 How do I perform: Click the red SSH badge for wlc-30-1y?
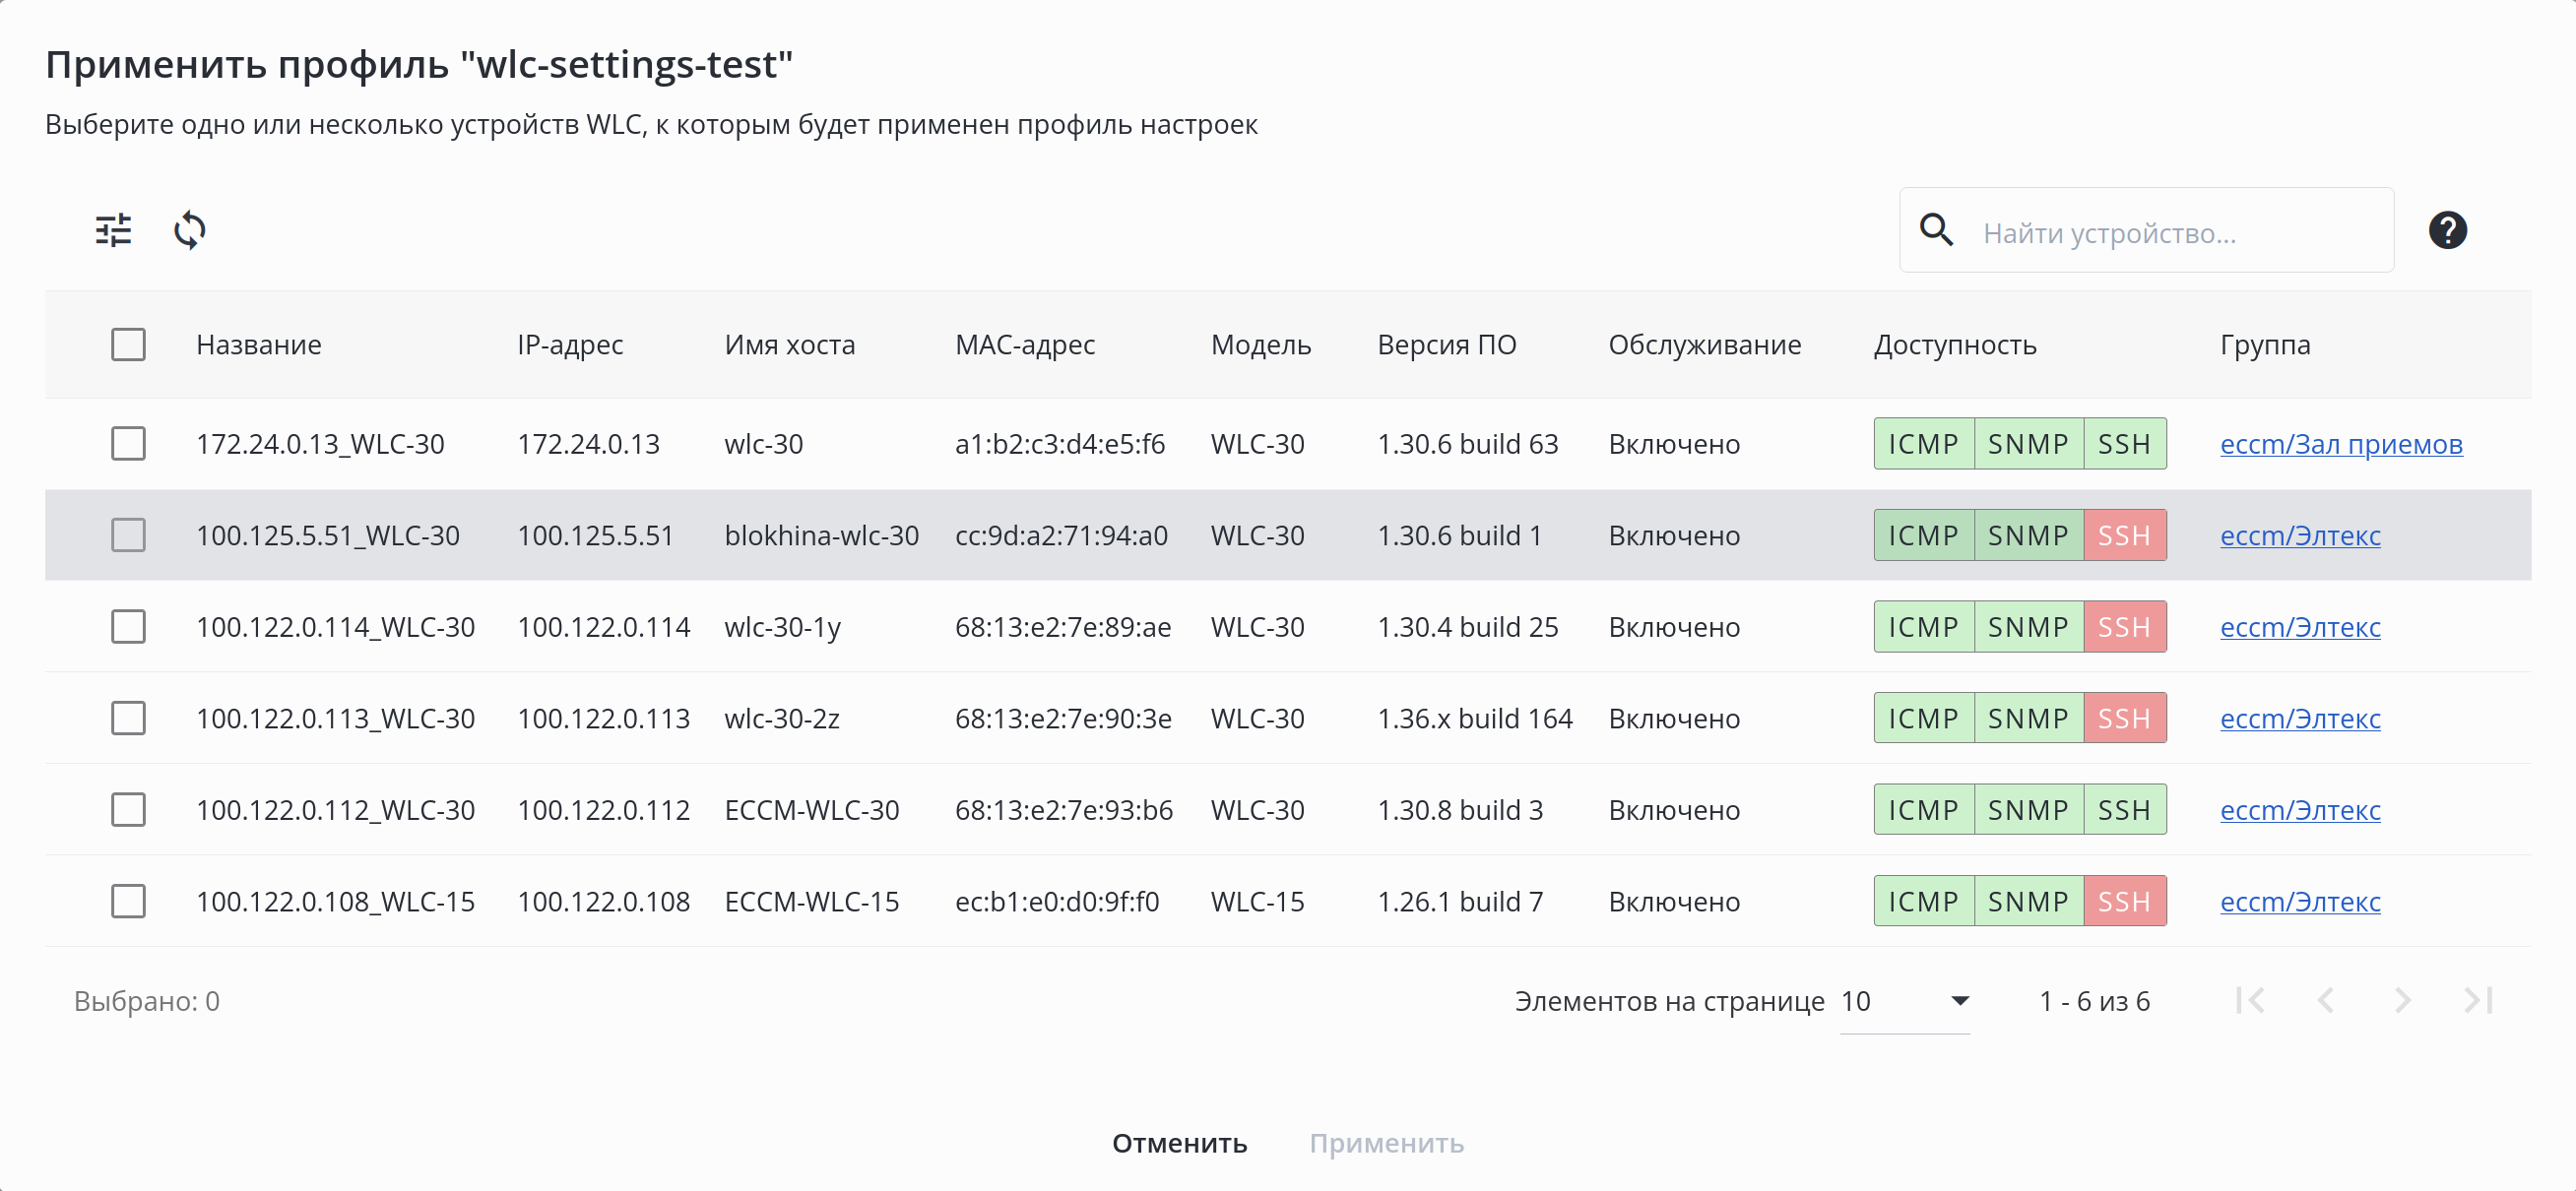click(2124, 627)
